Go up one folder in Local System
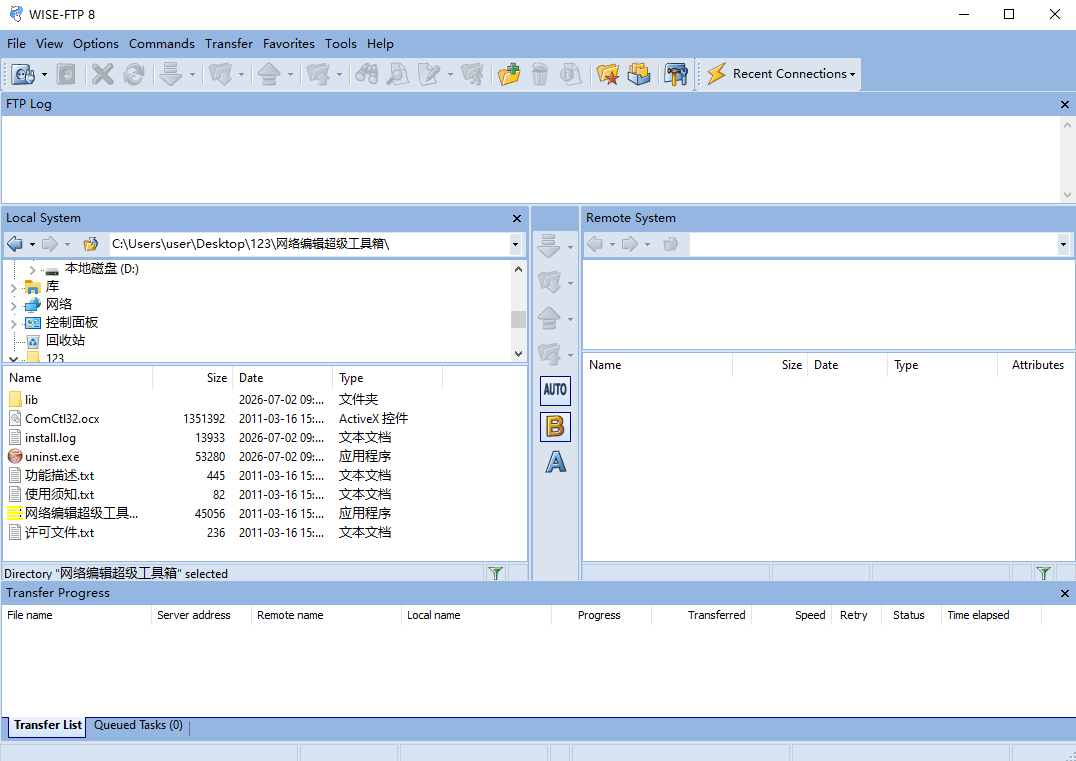Viewport: 1076px width, 761px height. [x=91, y=244]
